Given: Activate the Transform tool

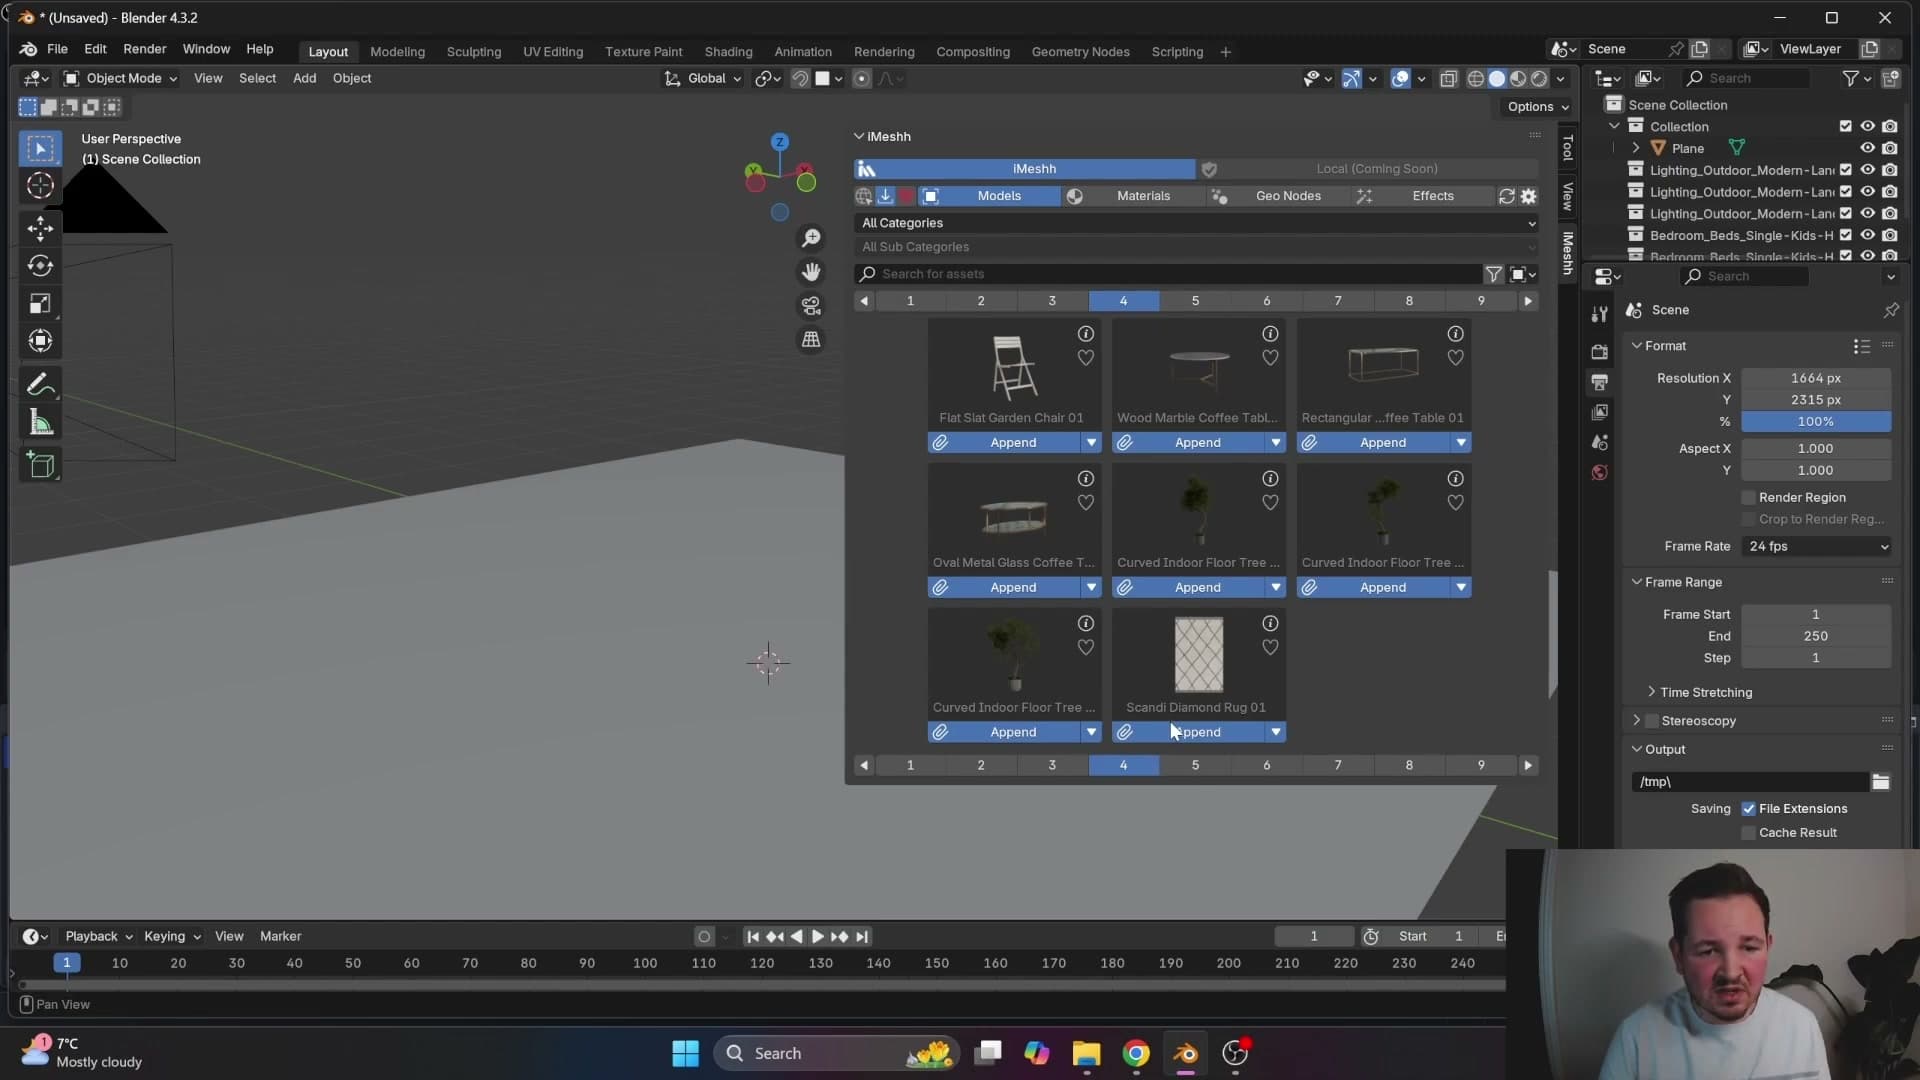Looking at the screenshot, I should [40, 342].
